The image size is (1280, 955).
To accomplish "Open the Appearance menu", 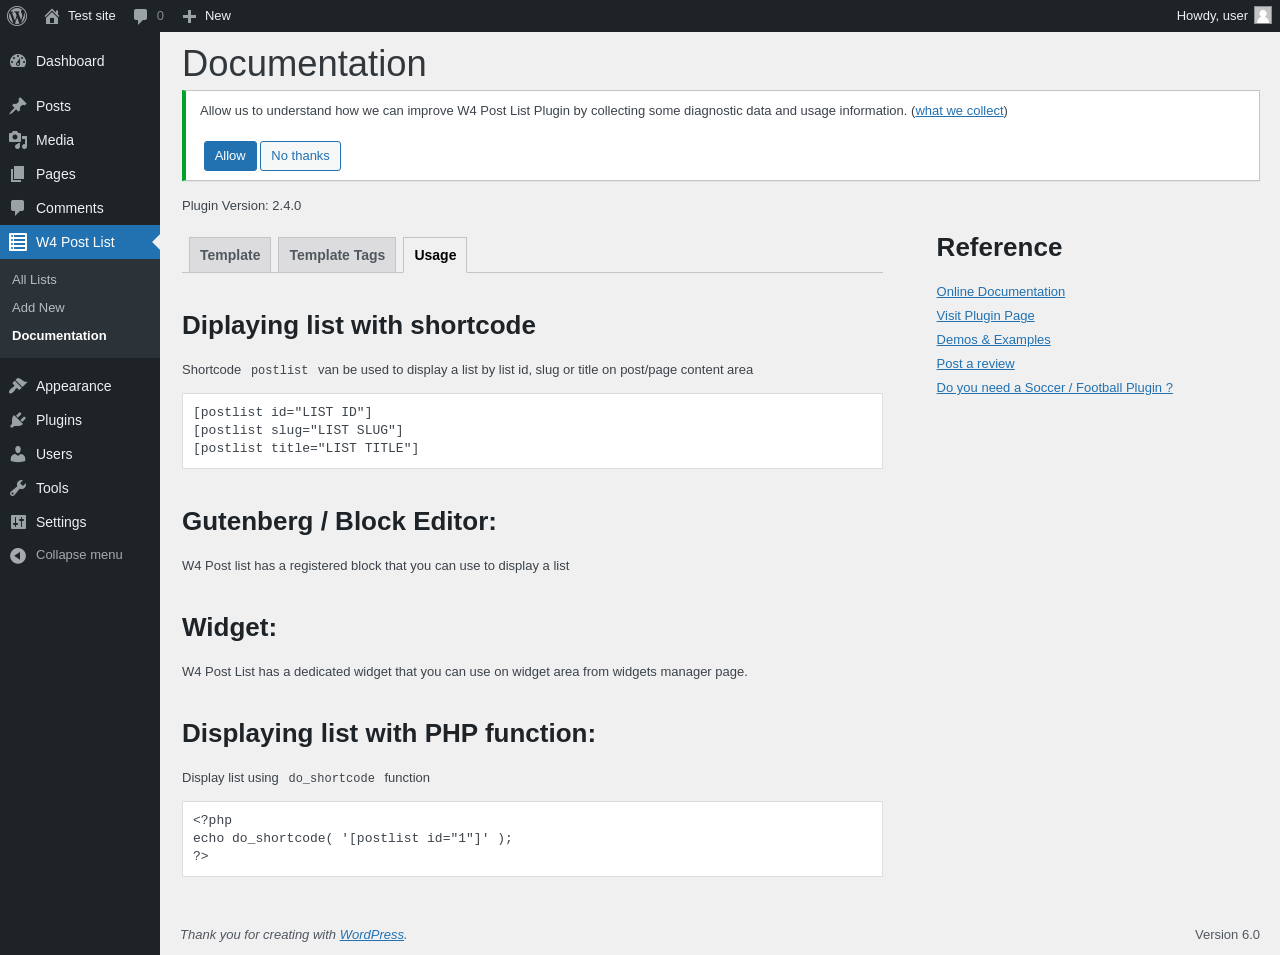I will click(80, 386).
